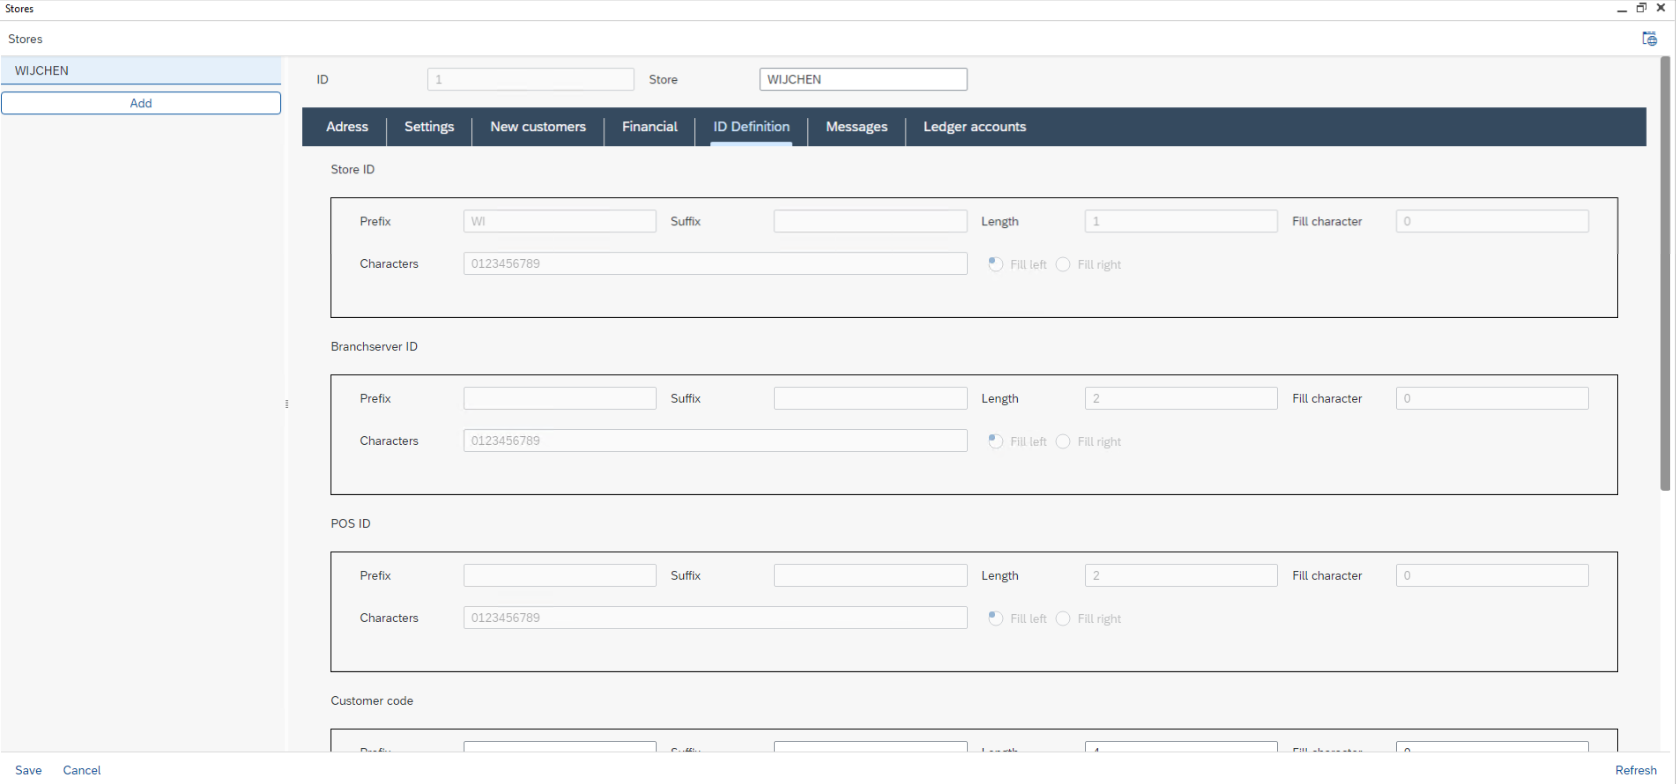Show the Ledger accounts tab
1676x784 pixels.
[974, 127]
